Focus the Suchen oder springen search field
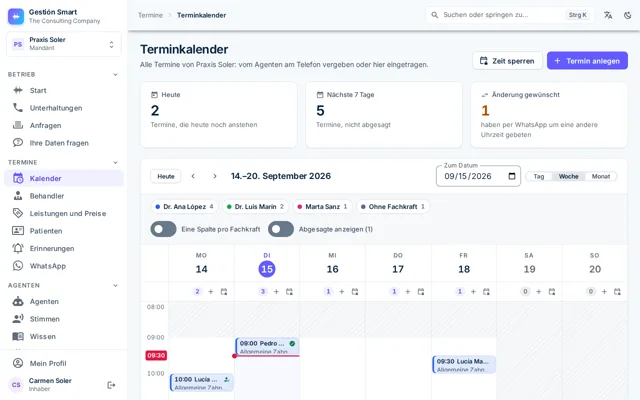This screenshot has height=400, width=640. point(510,15)
